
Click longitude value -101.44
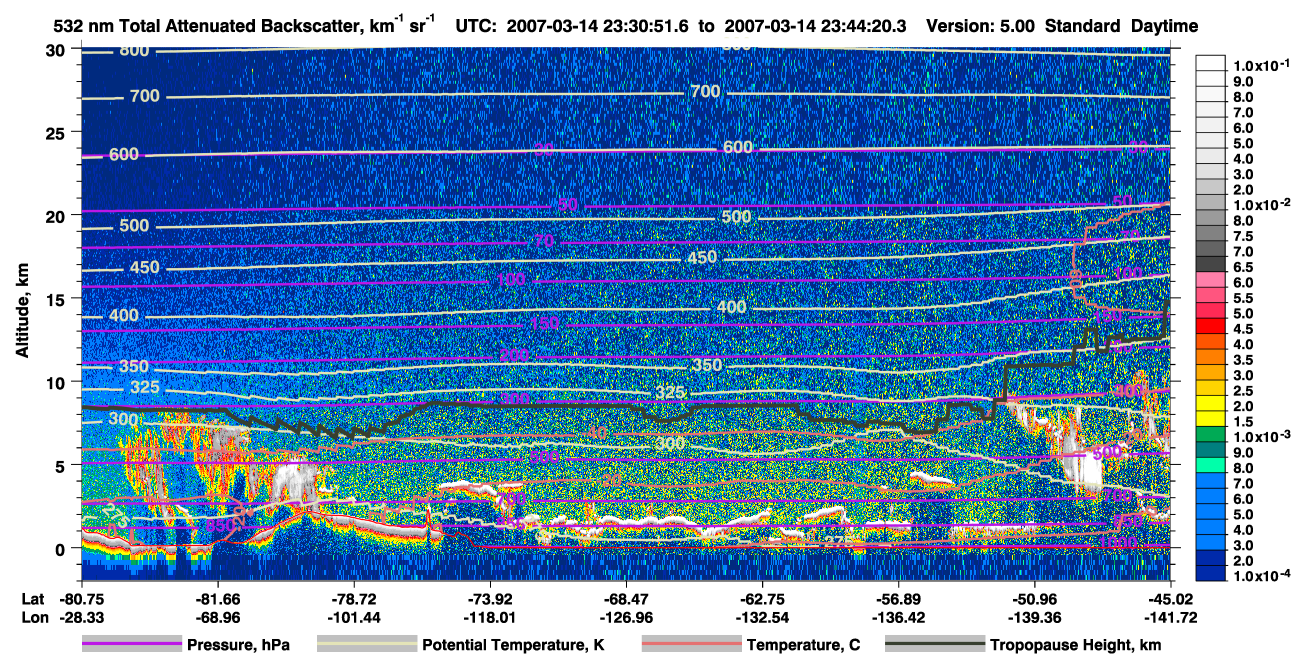click(x=353, y=617)
